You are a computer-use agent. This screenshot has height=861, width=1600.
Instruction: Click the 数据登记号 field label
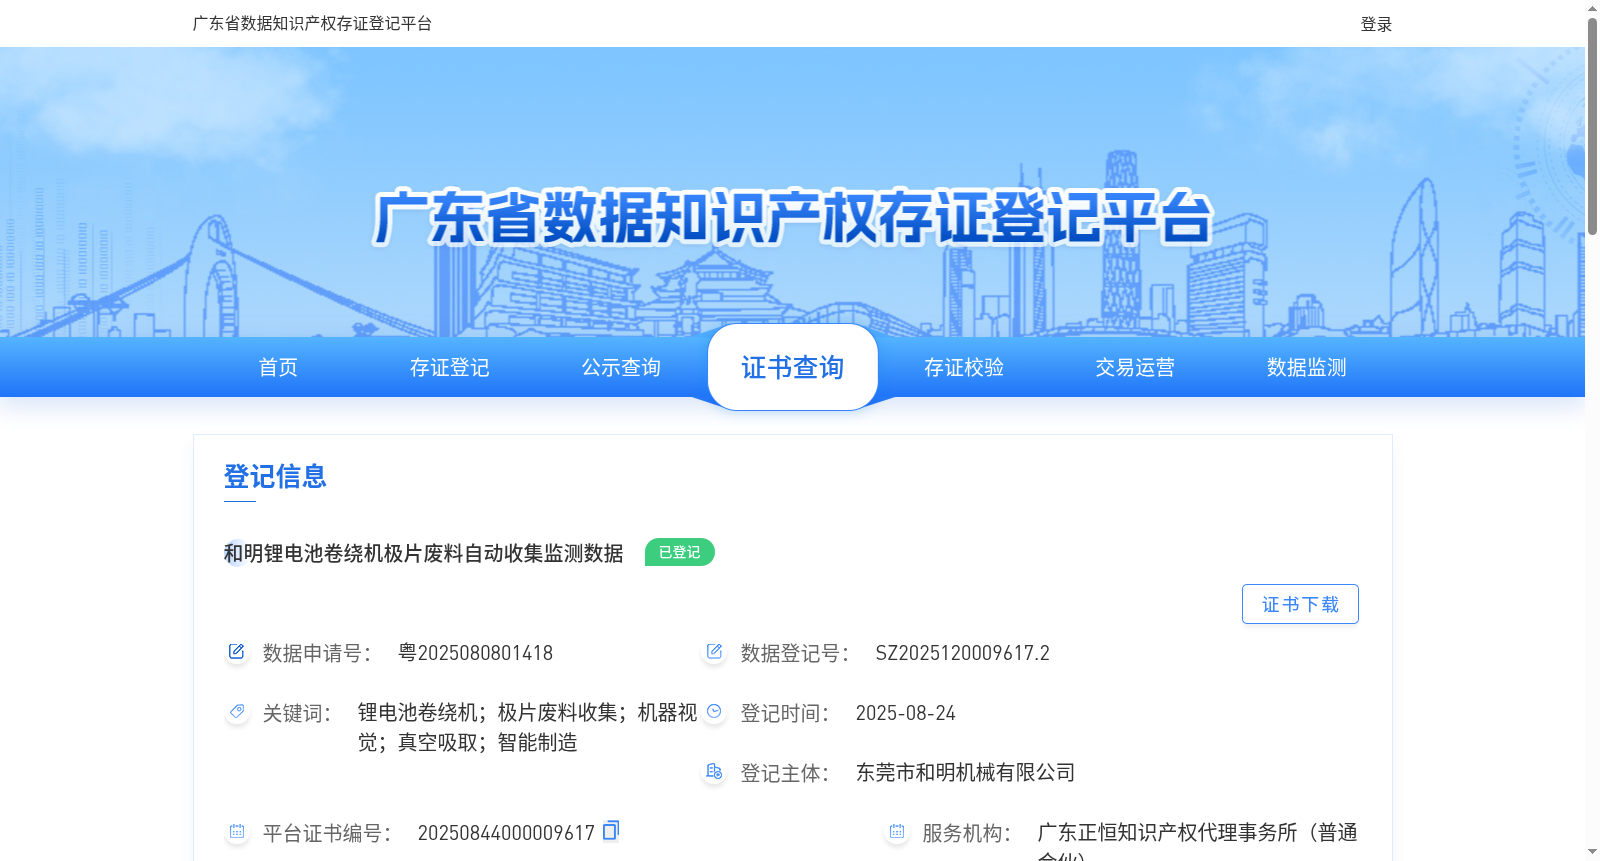tap(795, 653)
